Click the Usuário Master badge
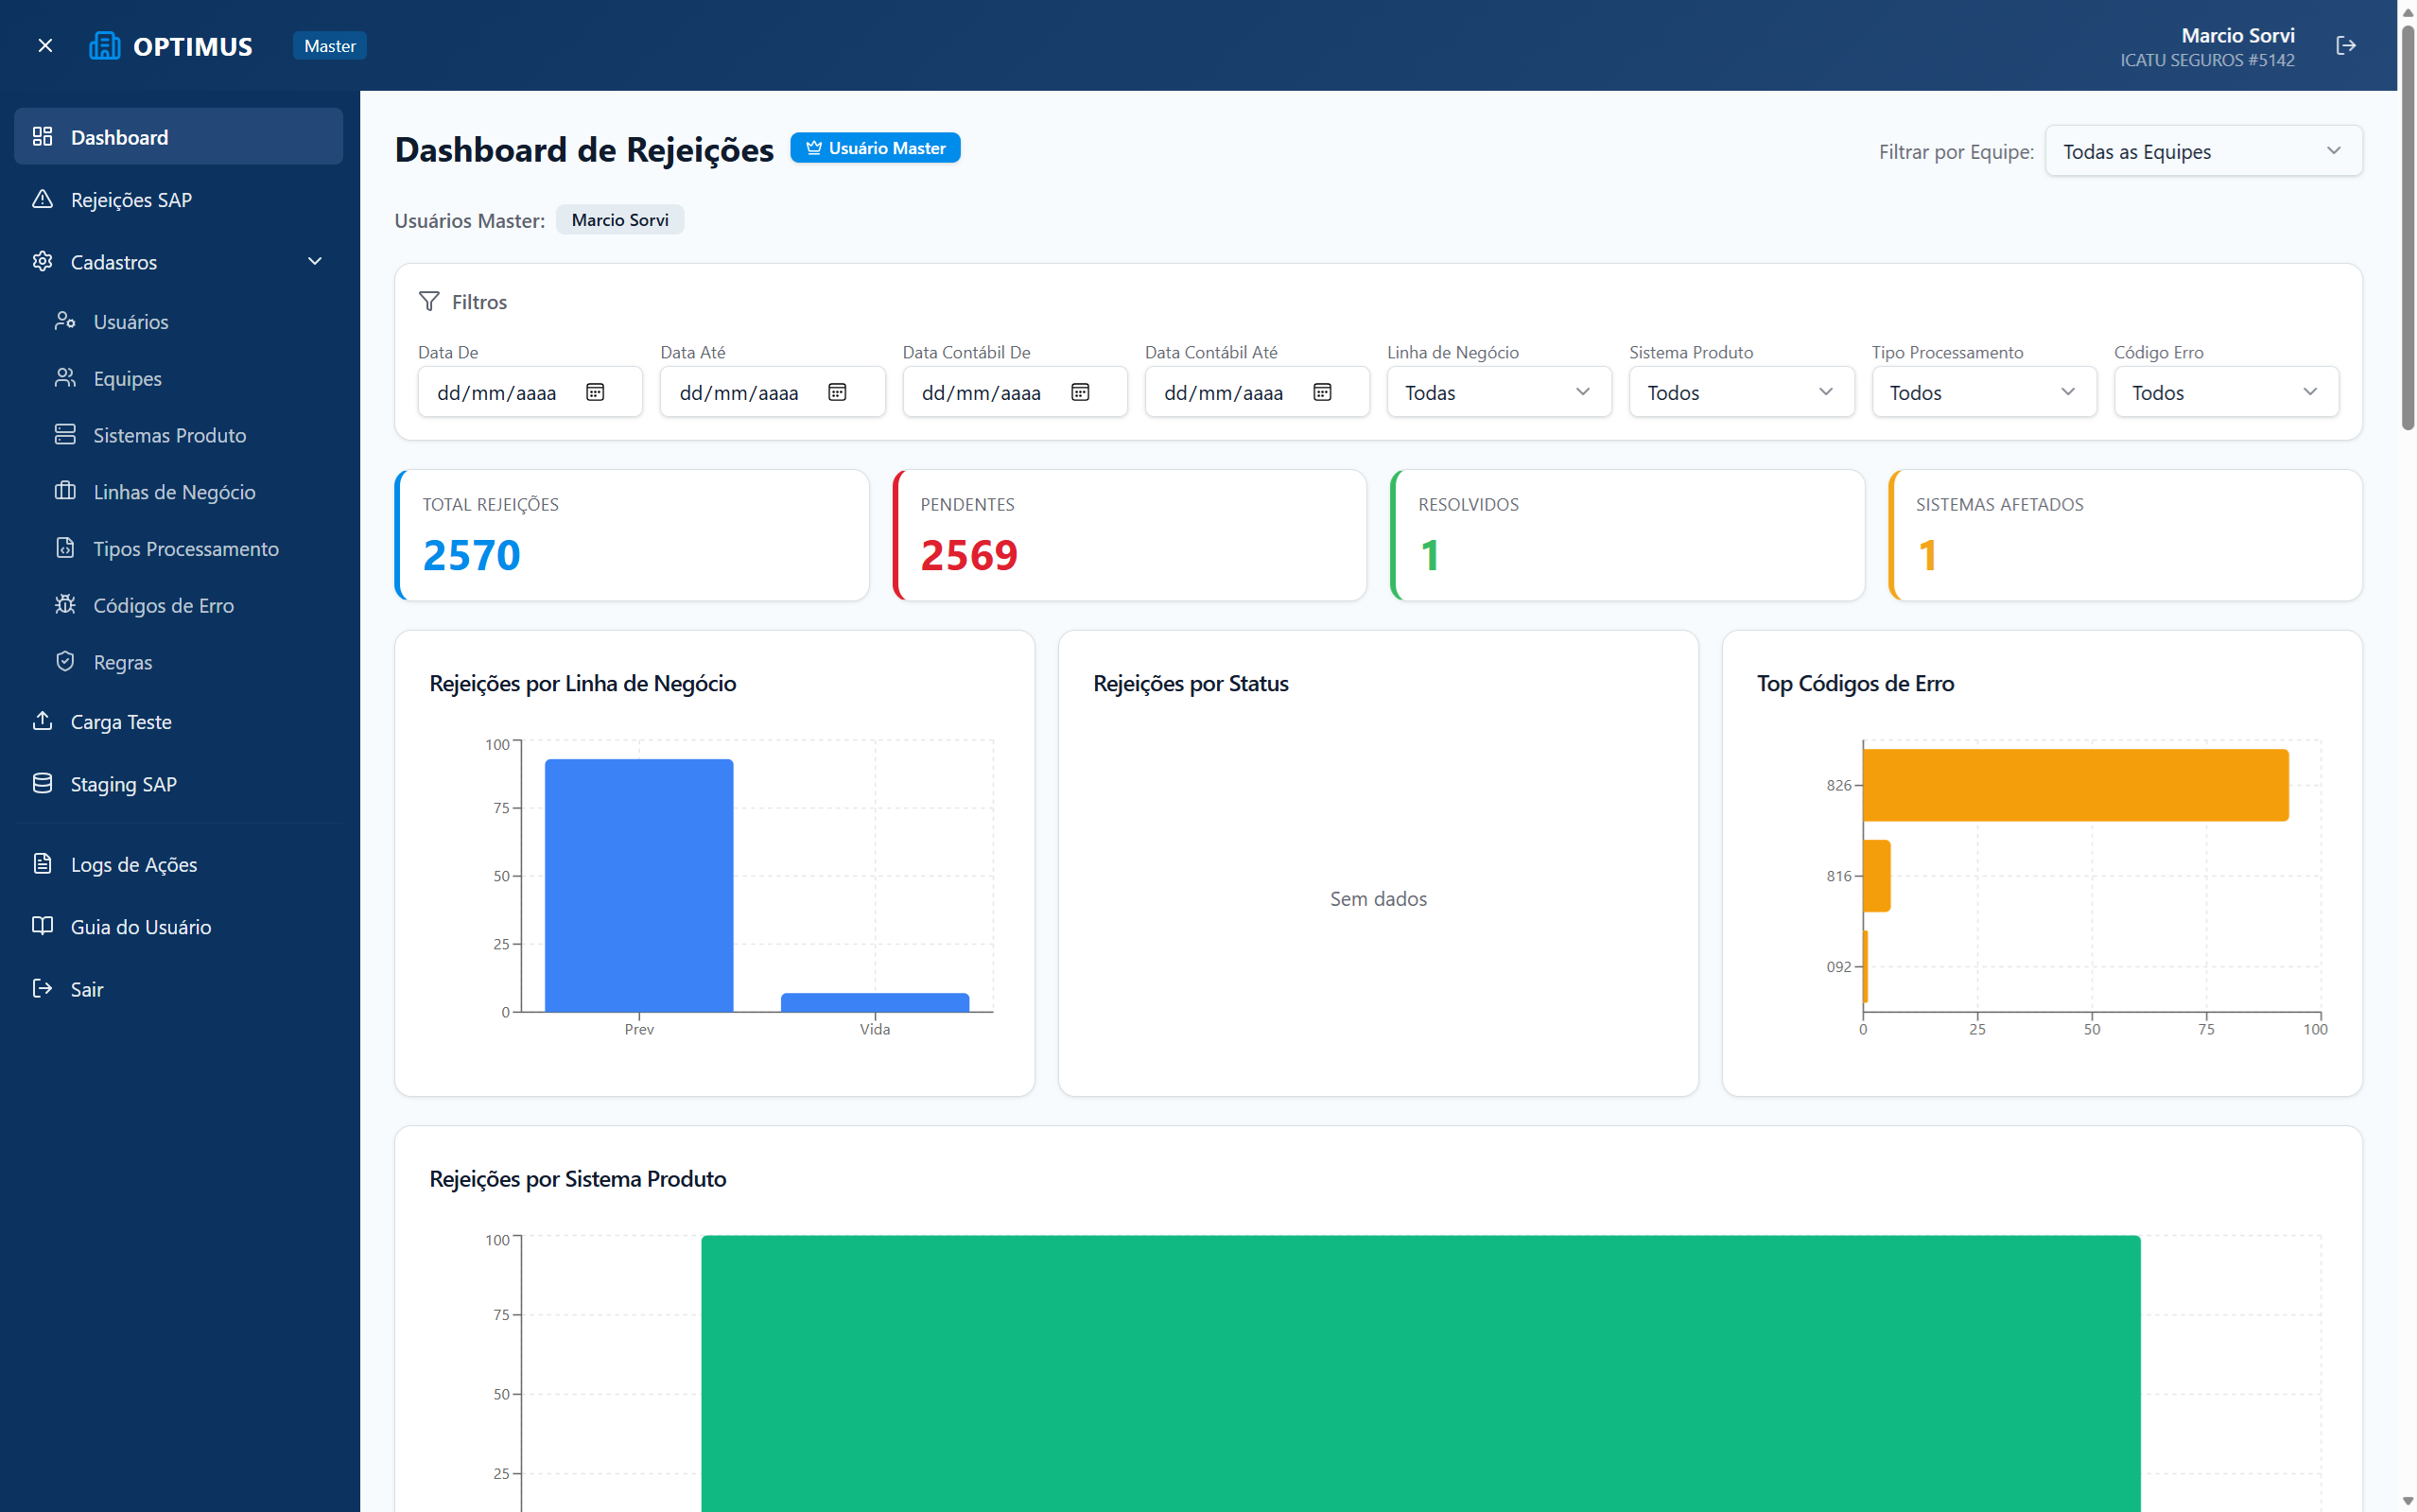 (x=875, y=148)
